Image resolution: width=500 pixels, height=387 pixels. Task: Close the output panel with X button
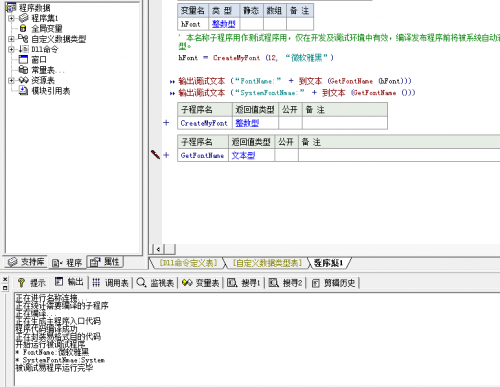pos(5,279)
